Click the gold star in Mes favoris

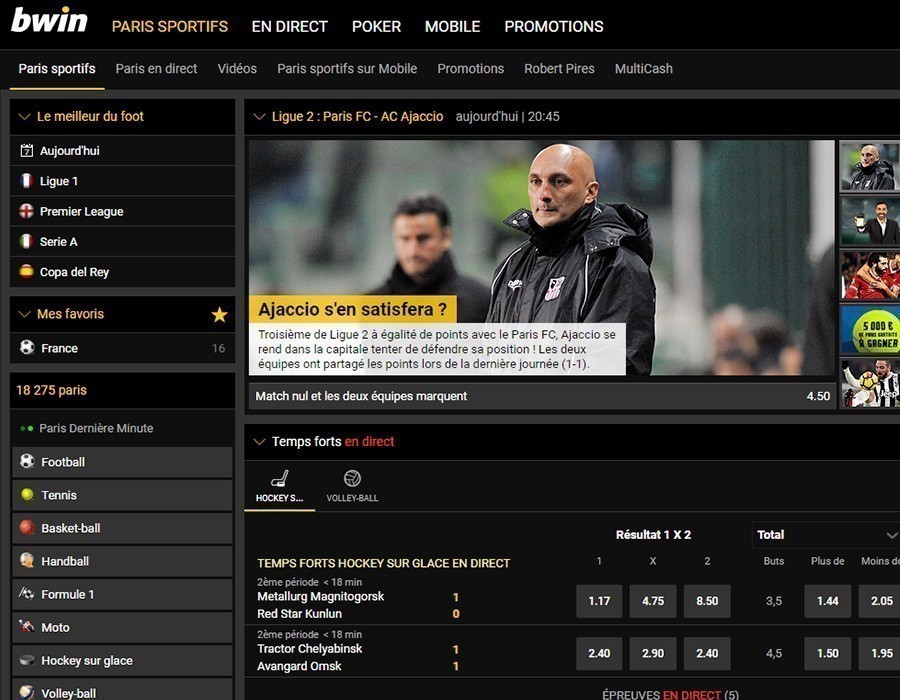[x=219, y=314]
